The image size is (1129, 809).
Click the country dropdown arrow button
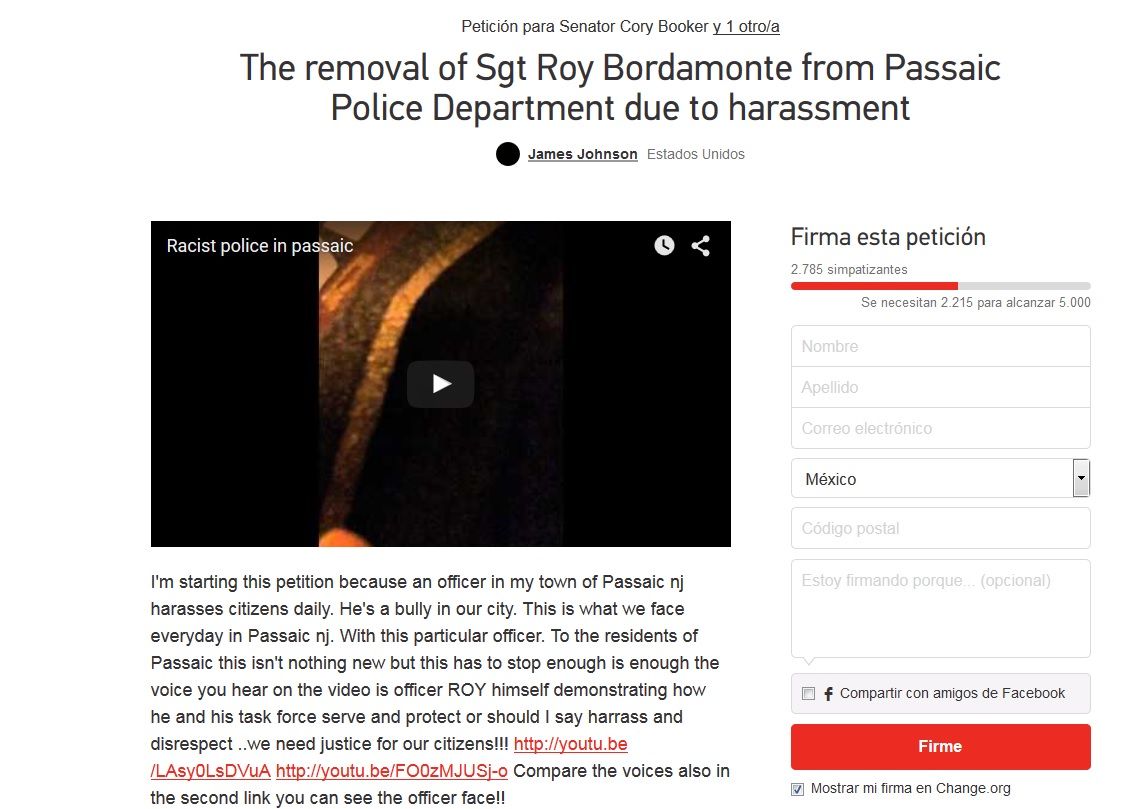[1081, 479]
